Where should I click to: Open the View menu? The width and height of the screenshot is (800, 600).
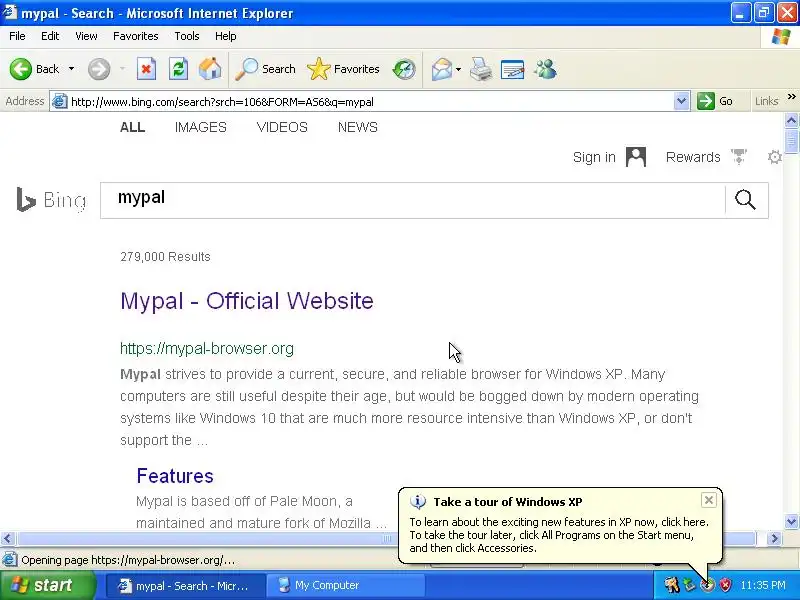(x=86, y=36)
